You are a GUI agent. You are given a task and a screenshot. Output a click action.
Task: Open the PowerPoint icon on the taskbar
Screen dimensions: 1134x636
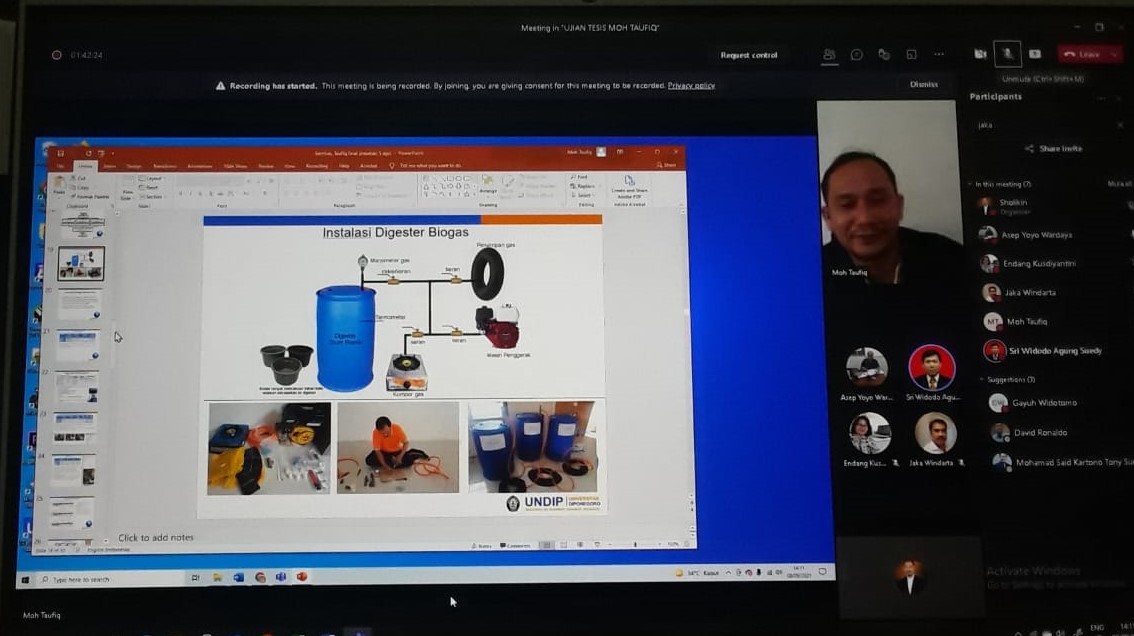coord(302,577)
